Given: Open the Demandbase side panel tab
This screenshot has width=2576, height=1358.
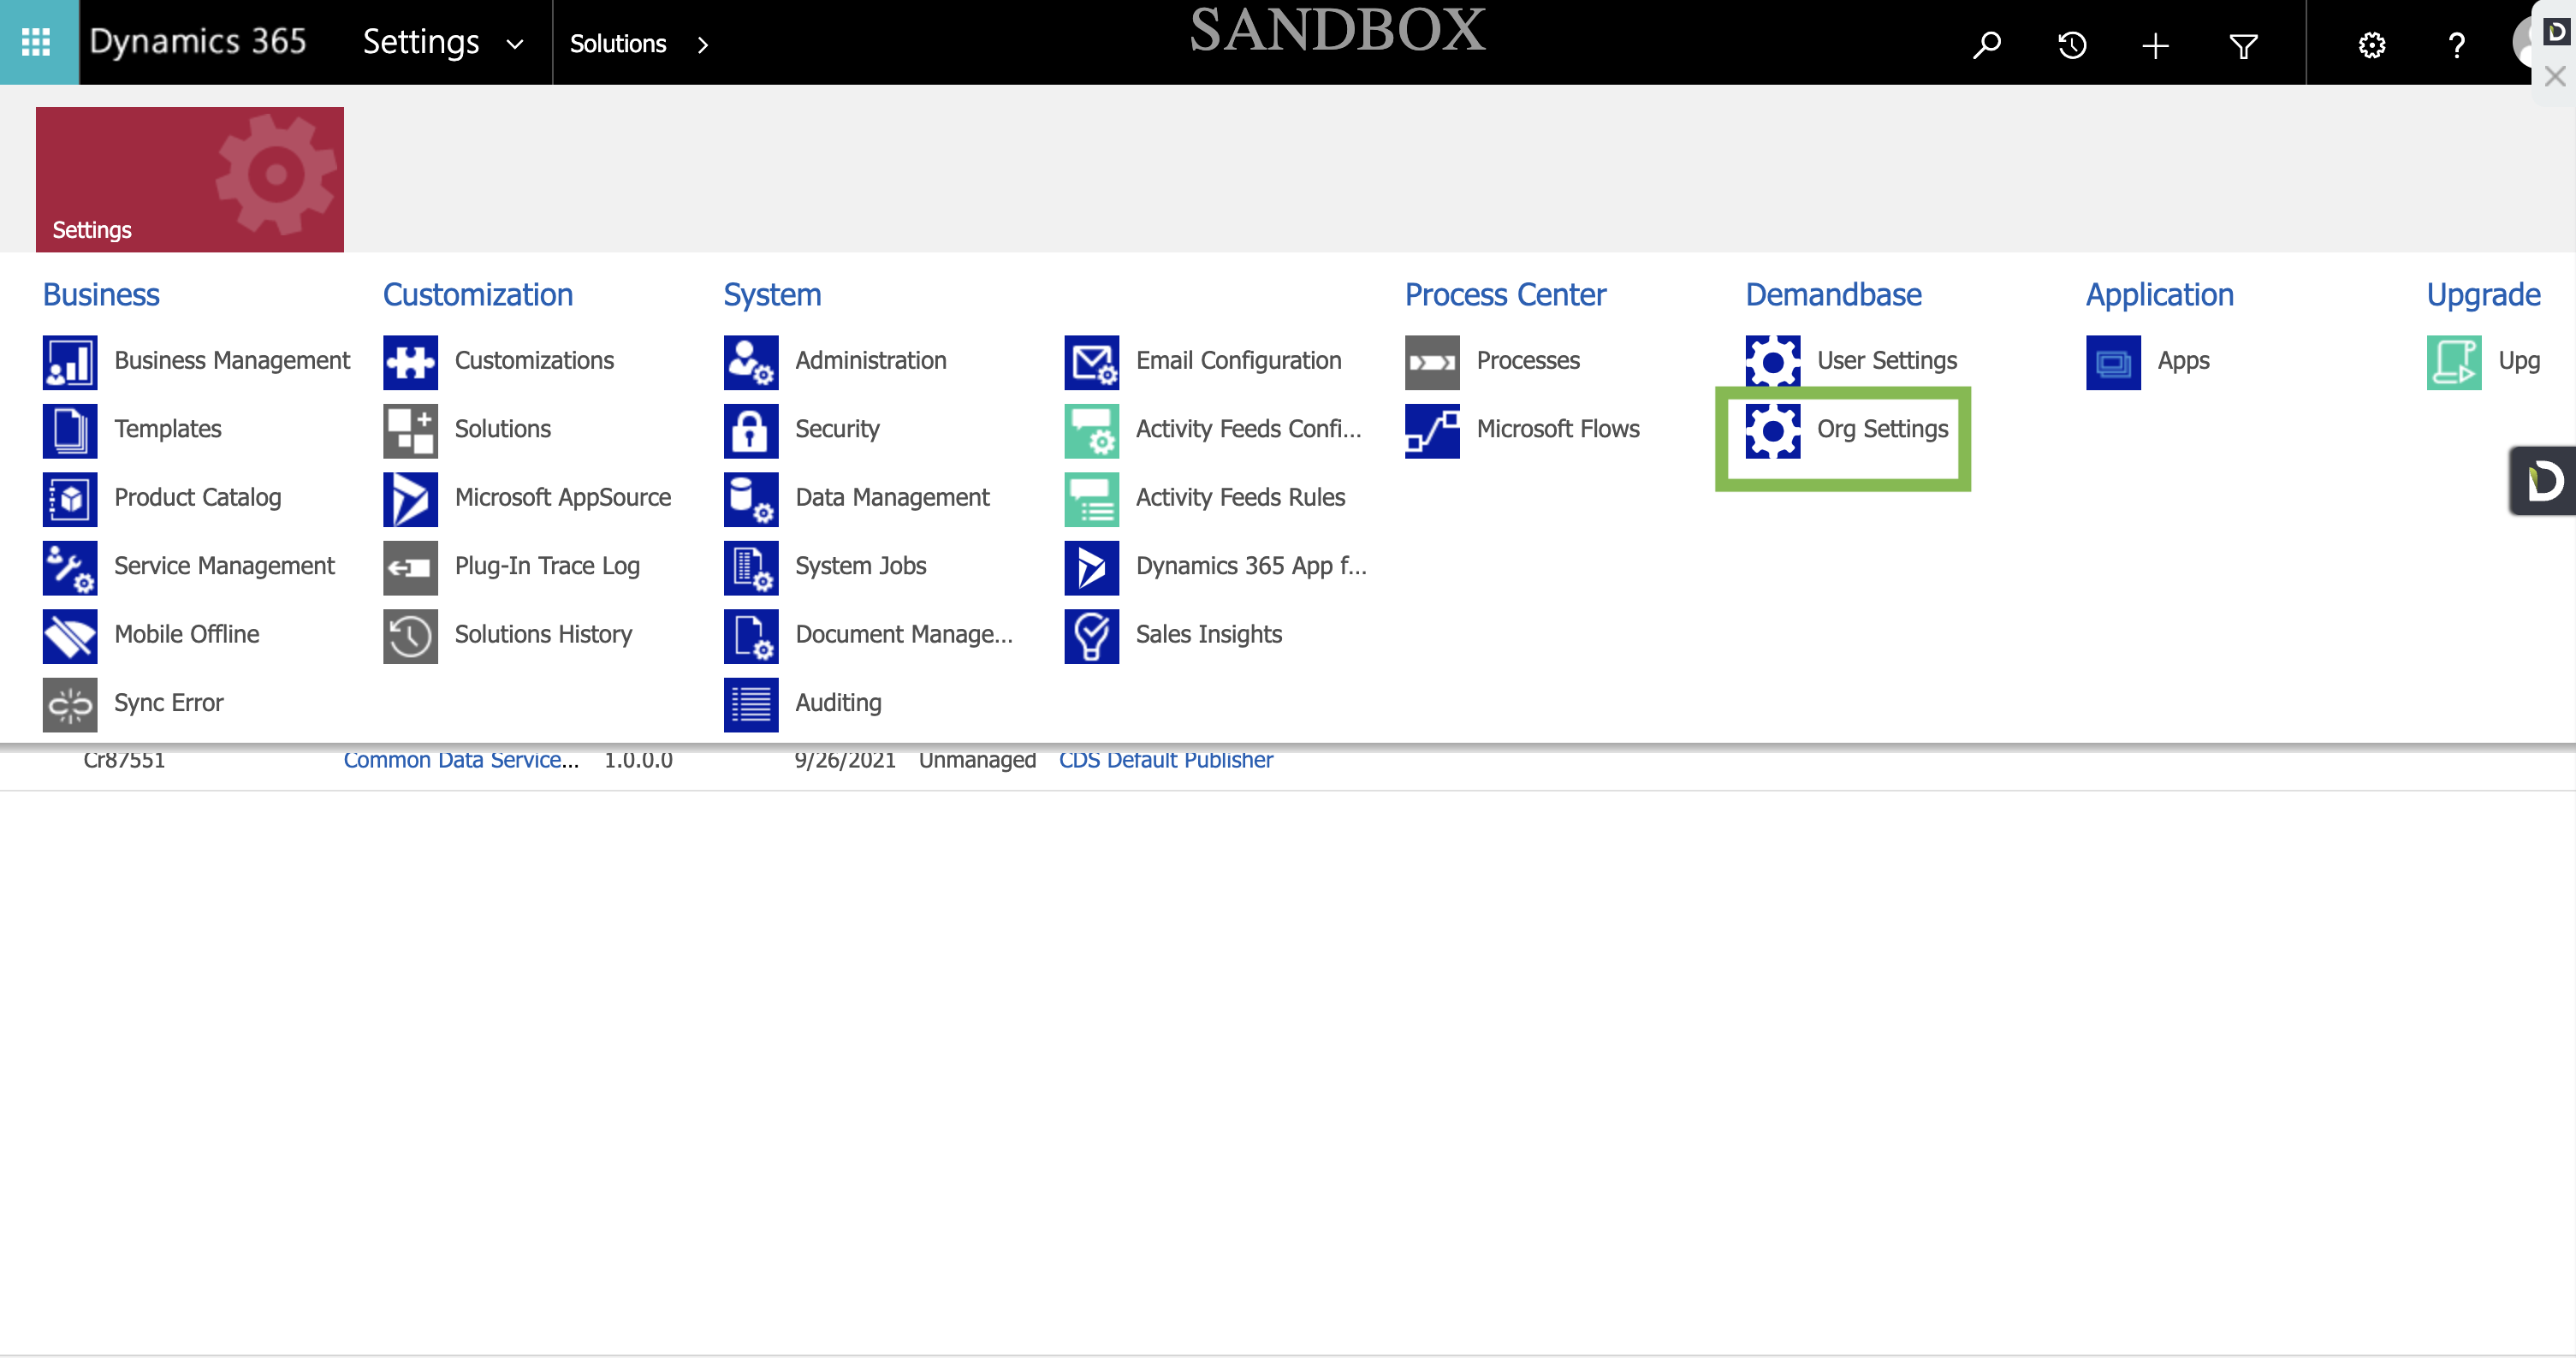Looking at the screenshot, I should [2544, 481].
